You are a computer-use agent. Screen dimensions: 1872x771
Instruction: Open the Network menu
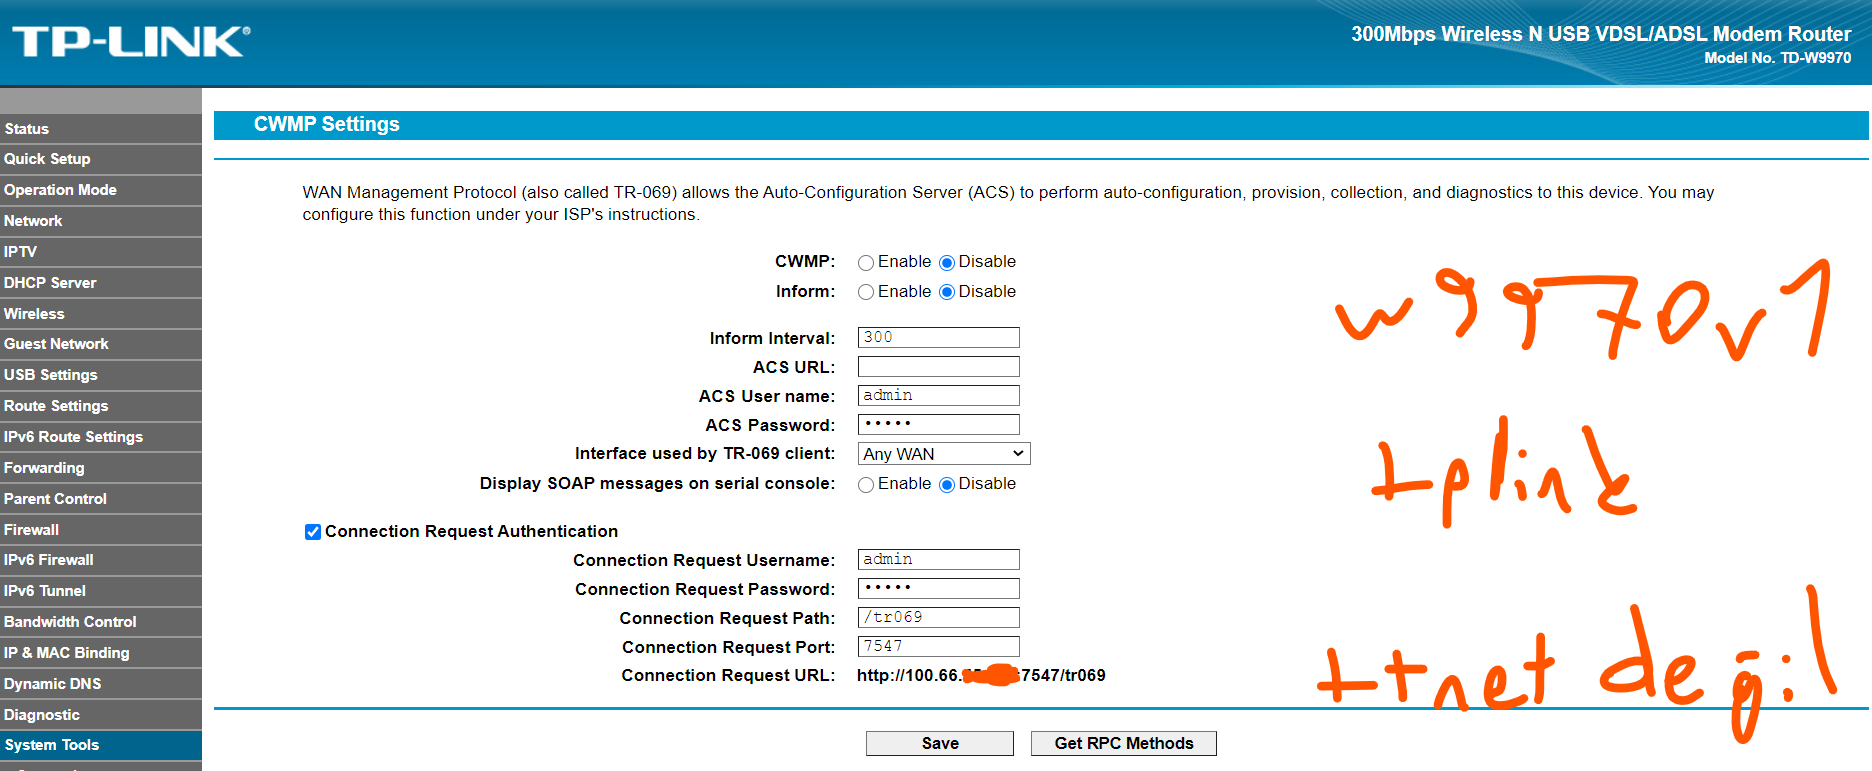(x=100, y=221)
